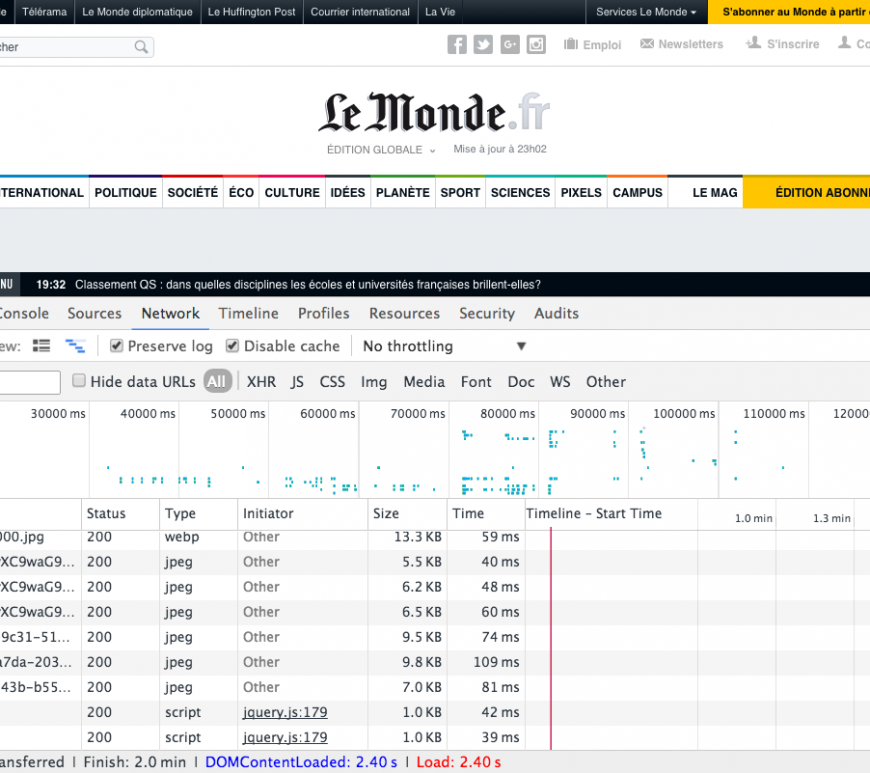870x773 pixels.
Task: Click the Emploi briefcase icon
Action: click(x=570, y=44)
